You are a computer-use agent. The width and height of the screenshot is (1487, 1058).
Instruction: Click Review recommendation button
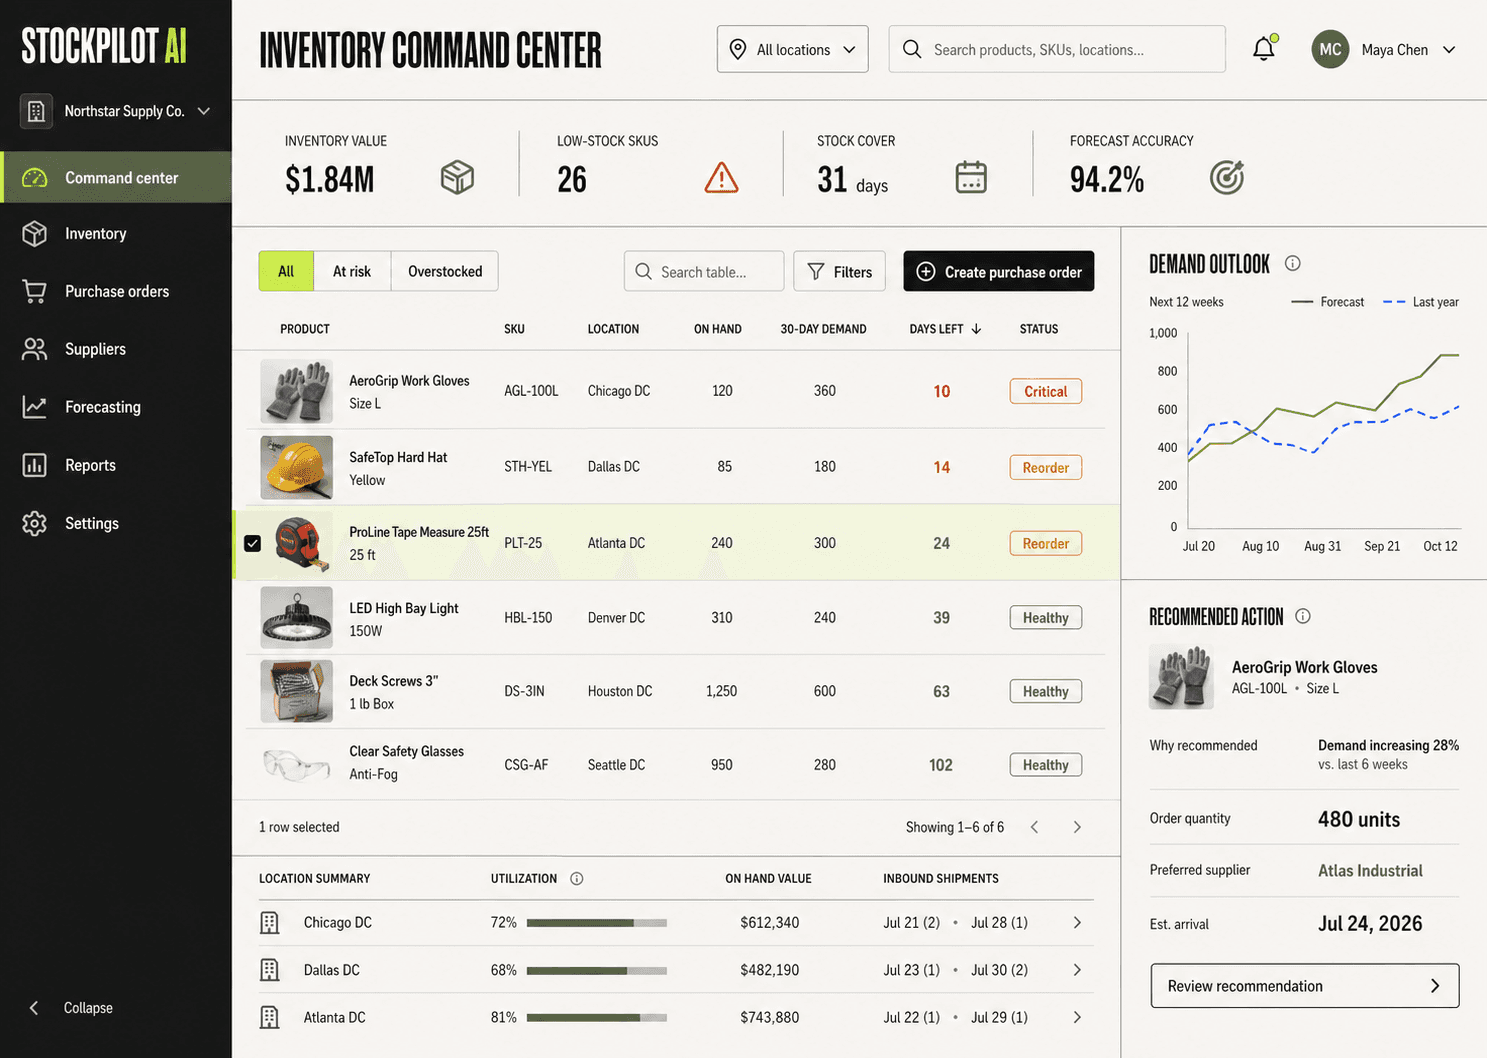point(1305,986)
